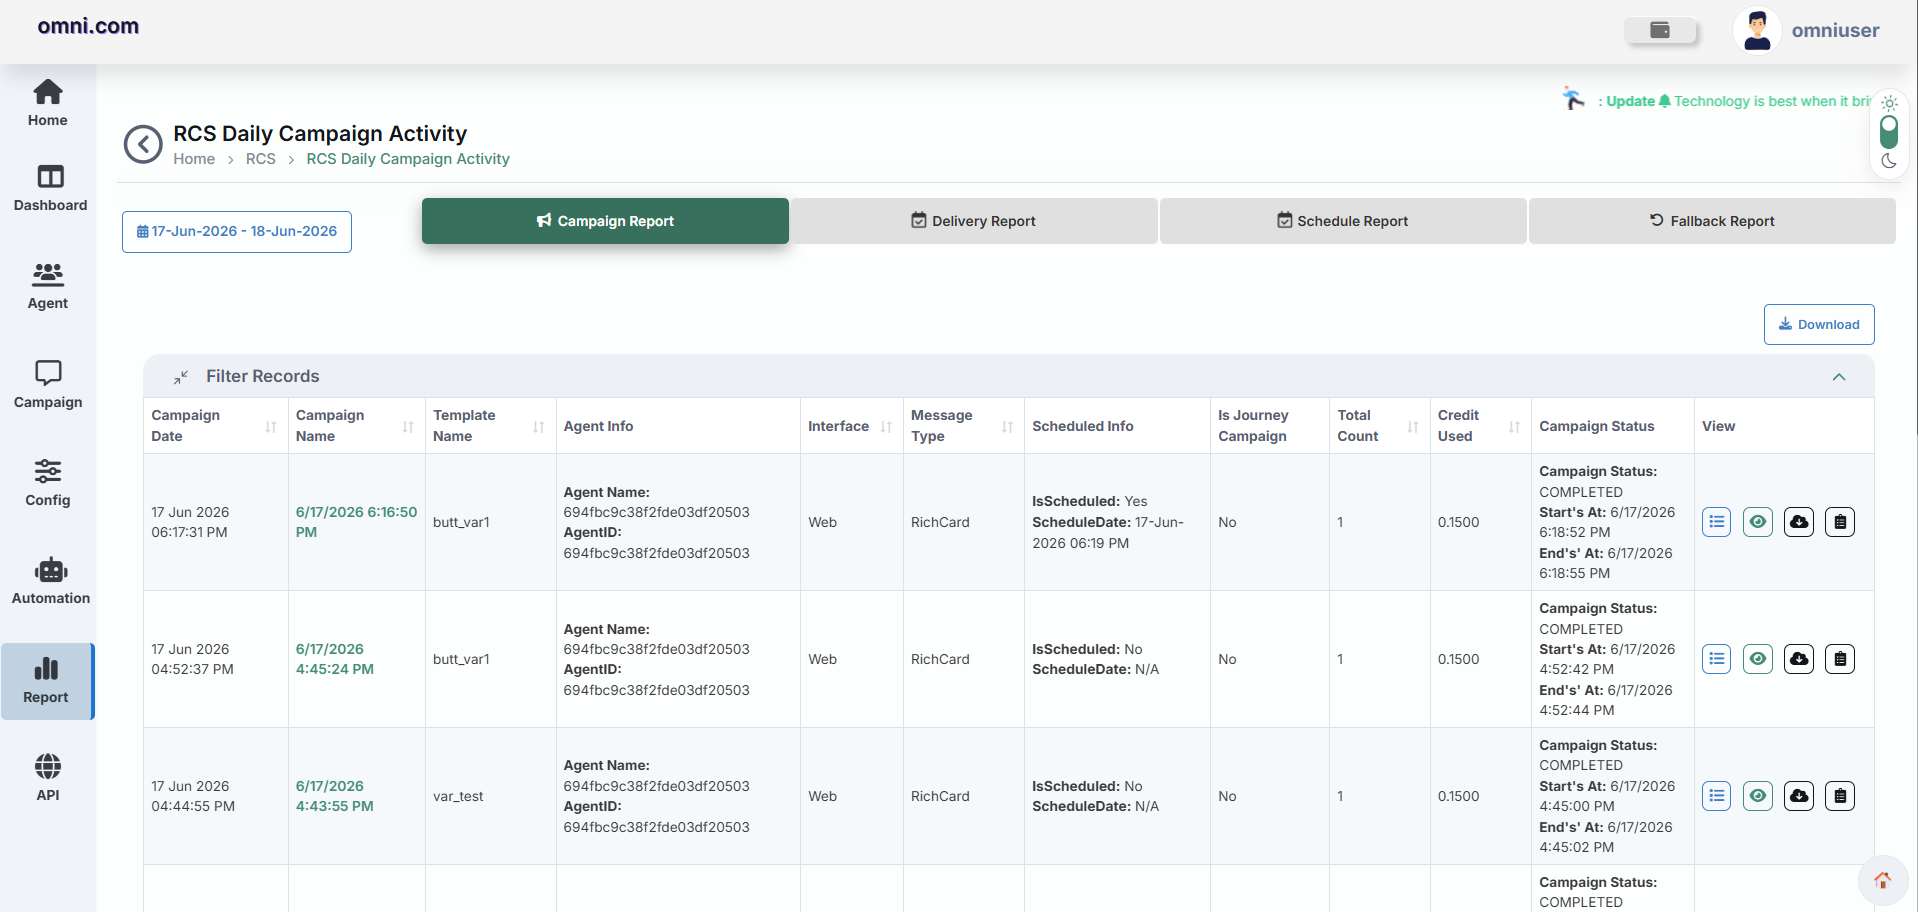Click the omni.com logo
1918x912 pixels.
88,27
